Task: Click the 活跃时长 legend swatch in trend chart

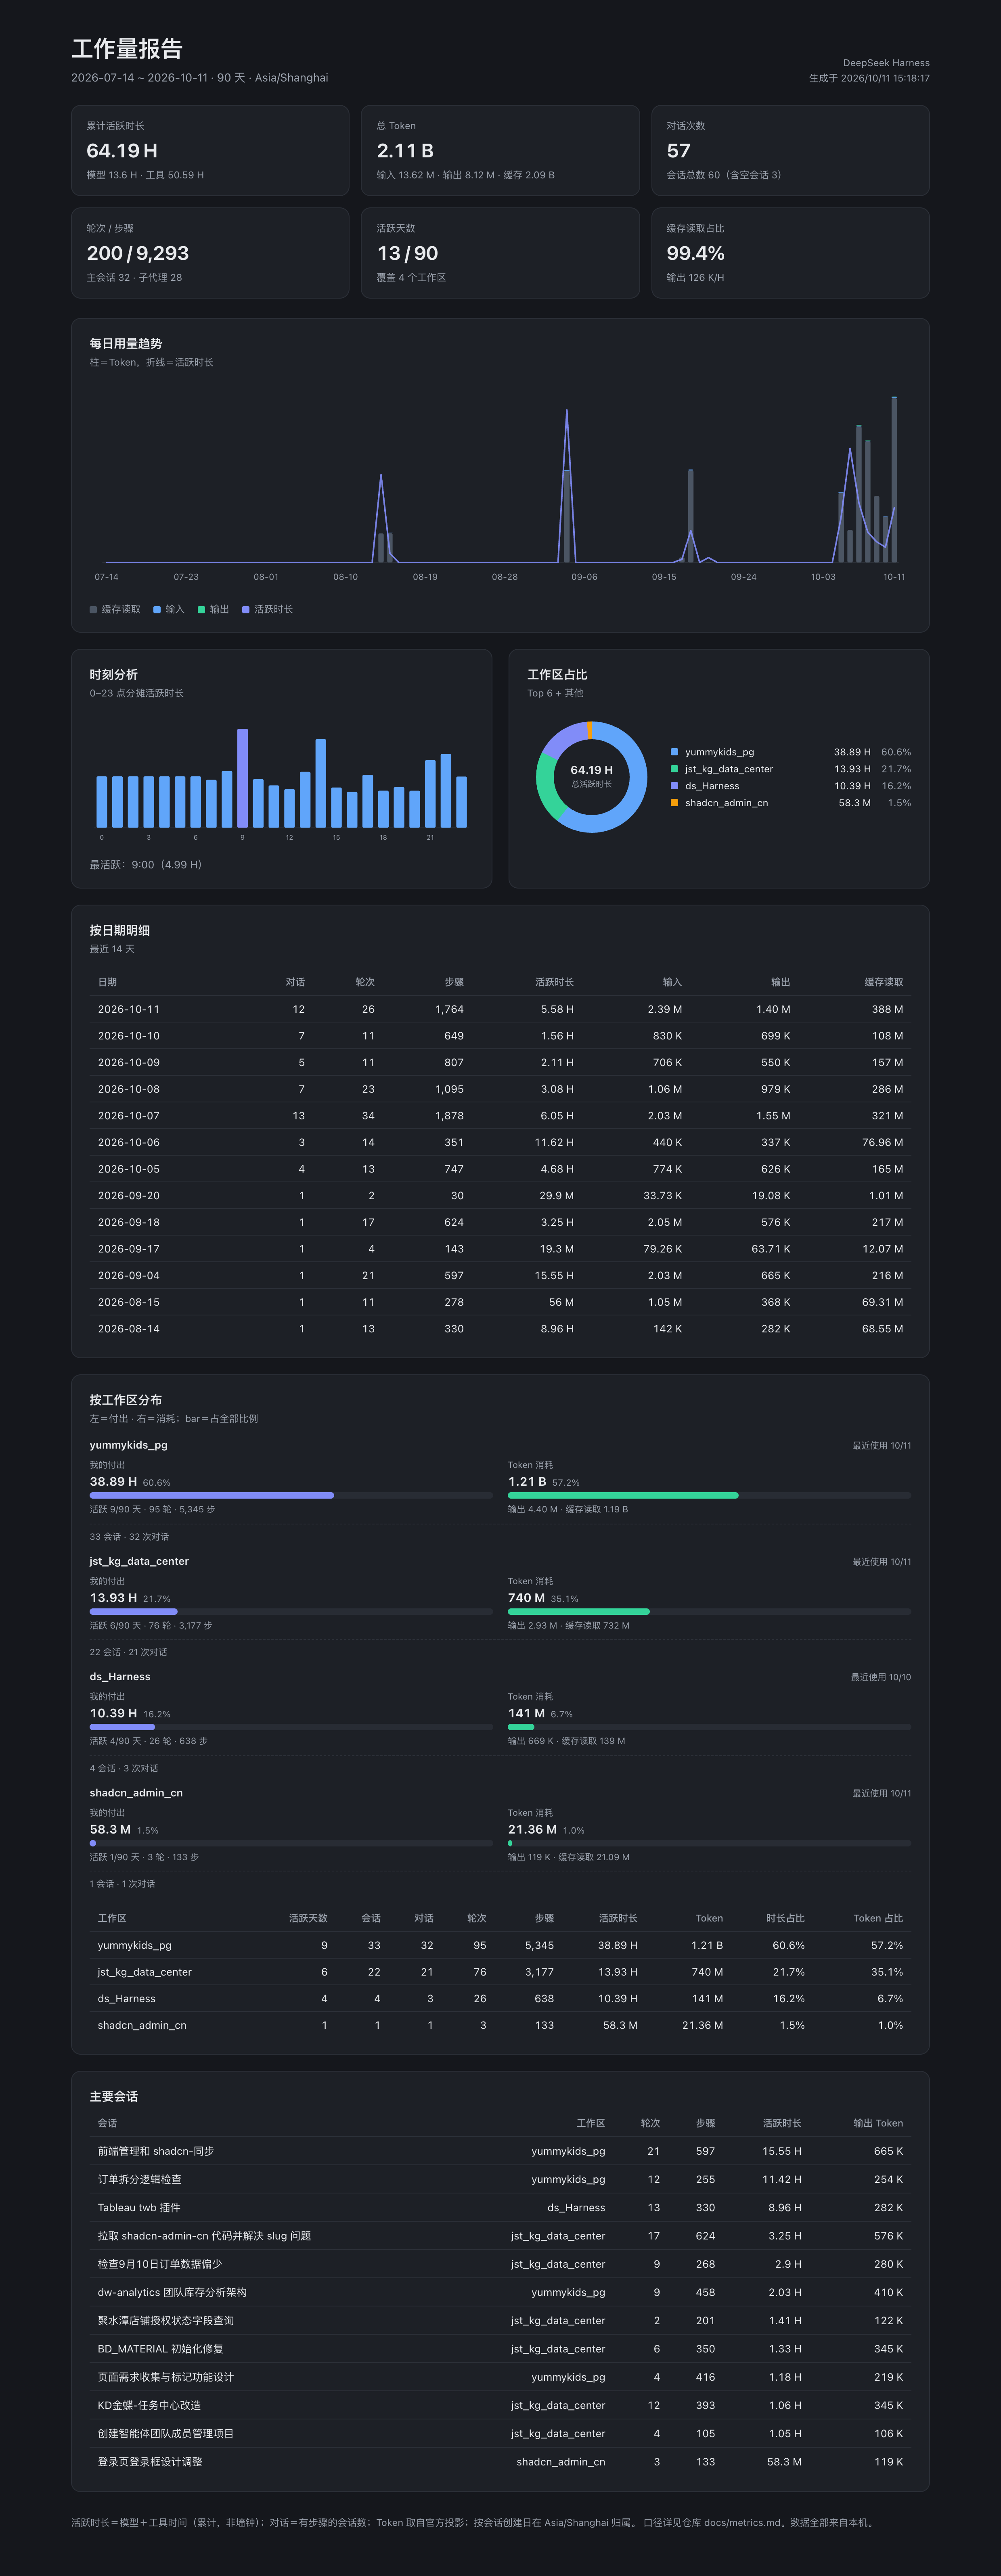Action: point(246,609)
